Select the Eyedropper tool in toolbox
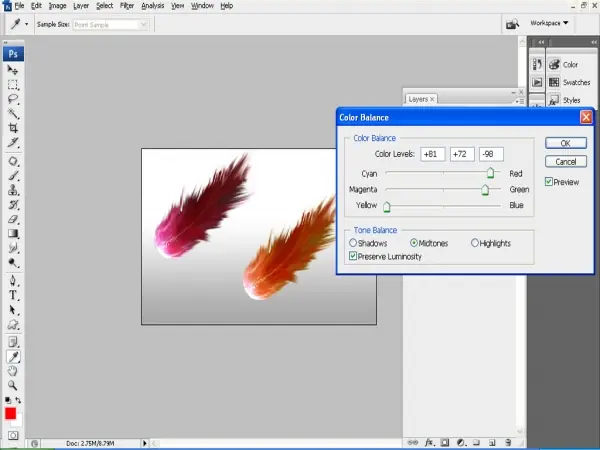Viewport: 600px width, 450px height. point(13,357)
